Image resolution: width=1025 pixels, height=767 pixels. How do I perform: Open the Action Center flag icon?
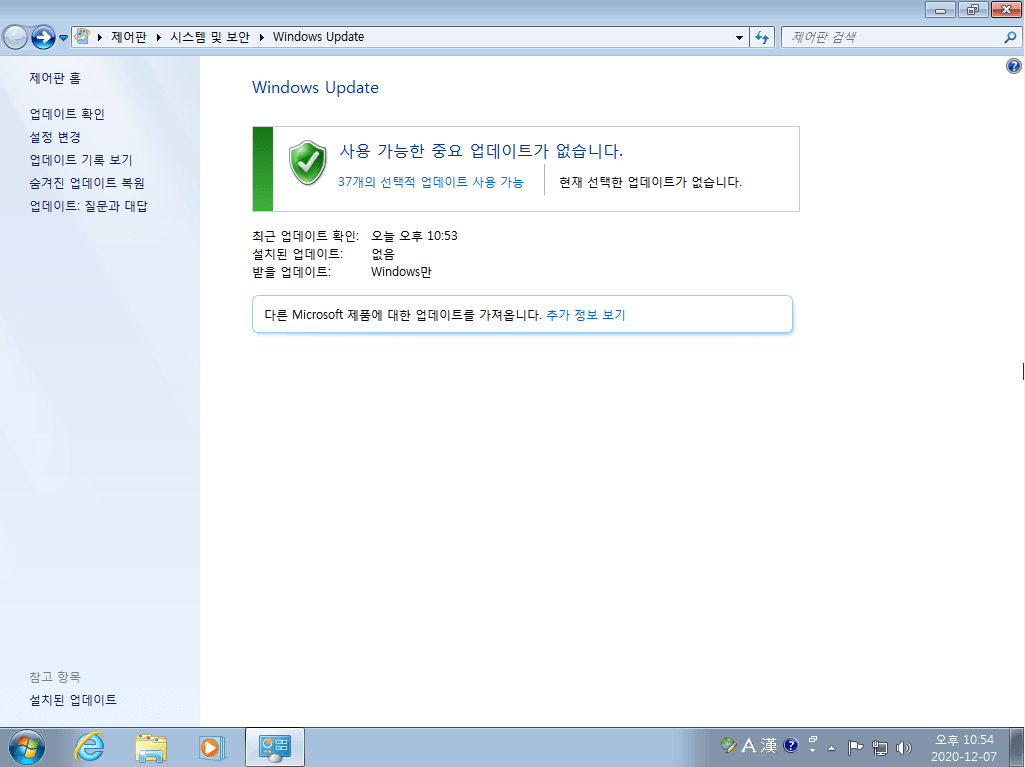click(x=855, y=747)
